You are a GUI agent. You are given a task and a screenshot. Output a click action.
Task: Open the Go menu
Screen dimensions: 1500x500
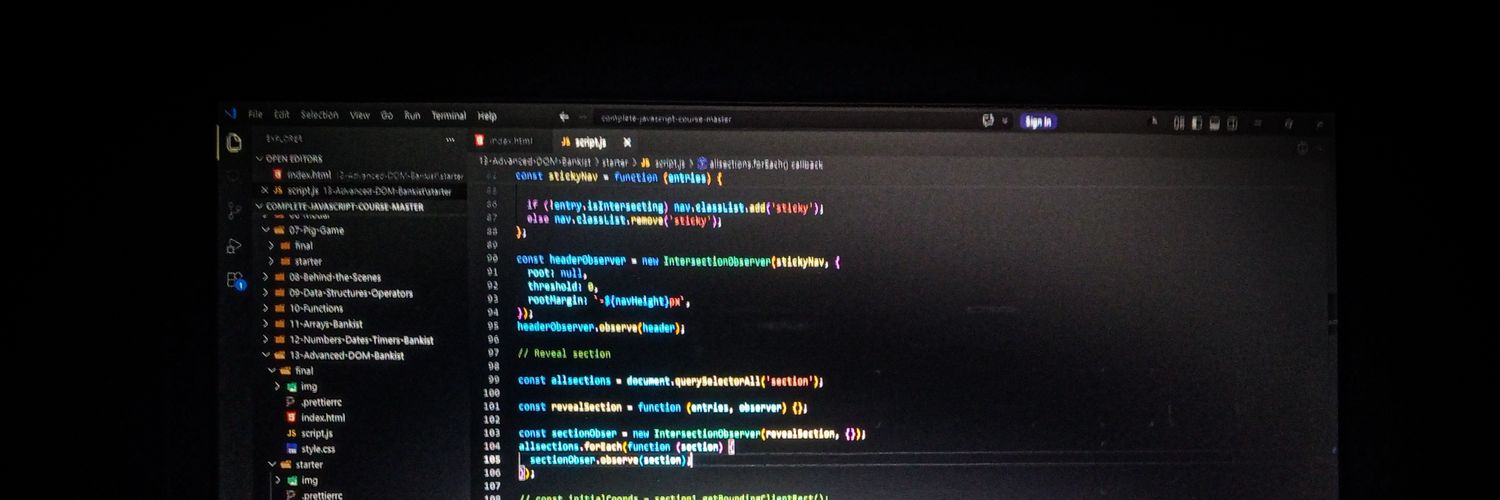tap(387, 115)
